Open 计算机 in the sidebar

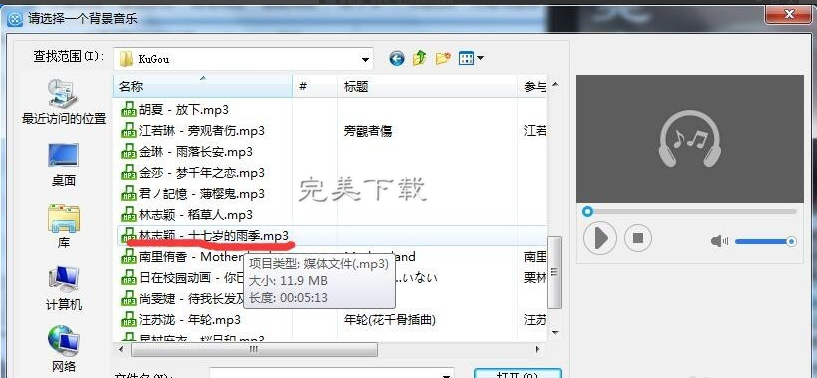point(64,288)
